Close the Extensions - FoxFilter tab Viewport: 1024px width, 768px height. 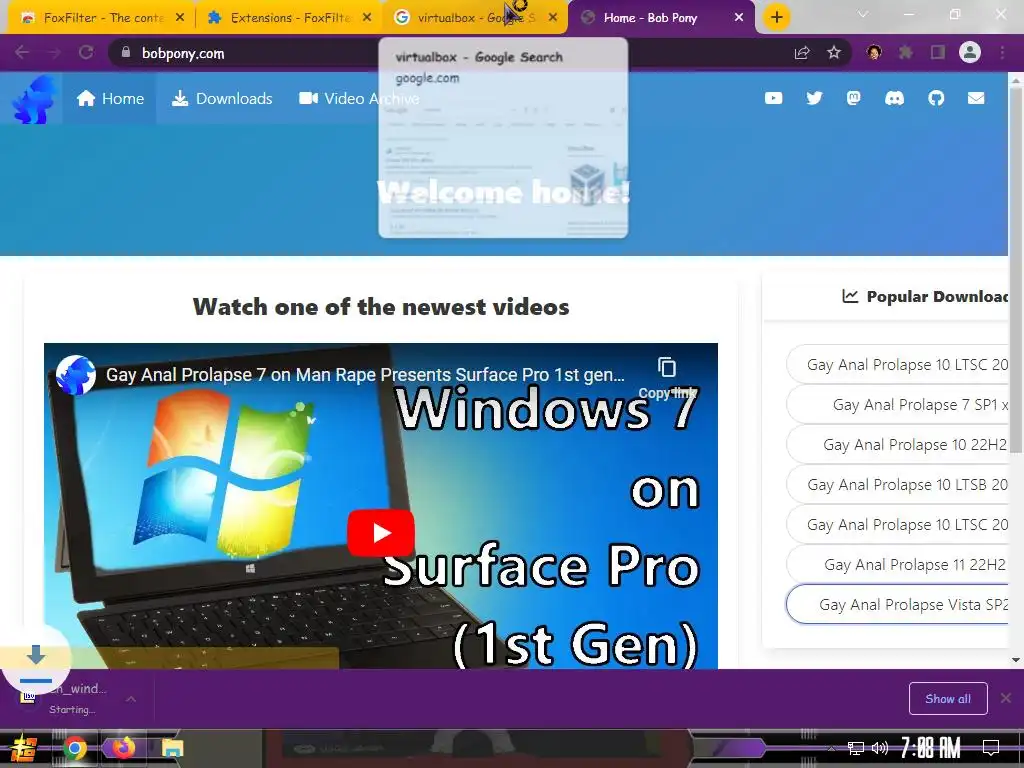pyautogui.click(x=366, y=18)
